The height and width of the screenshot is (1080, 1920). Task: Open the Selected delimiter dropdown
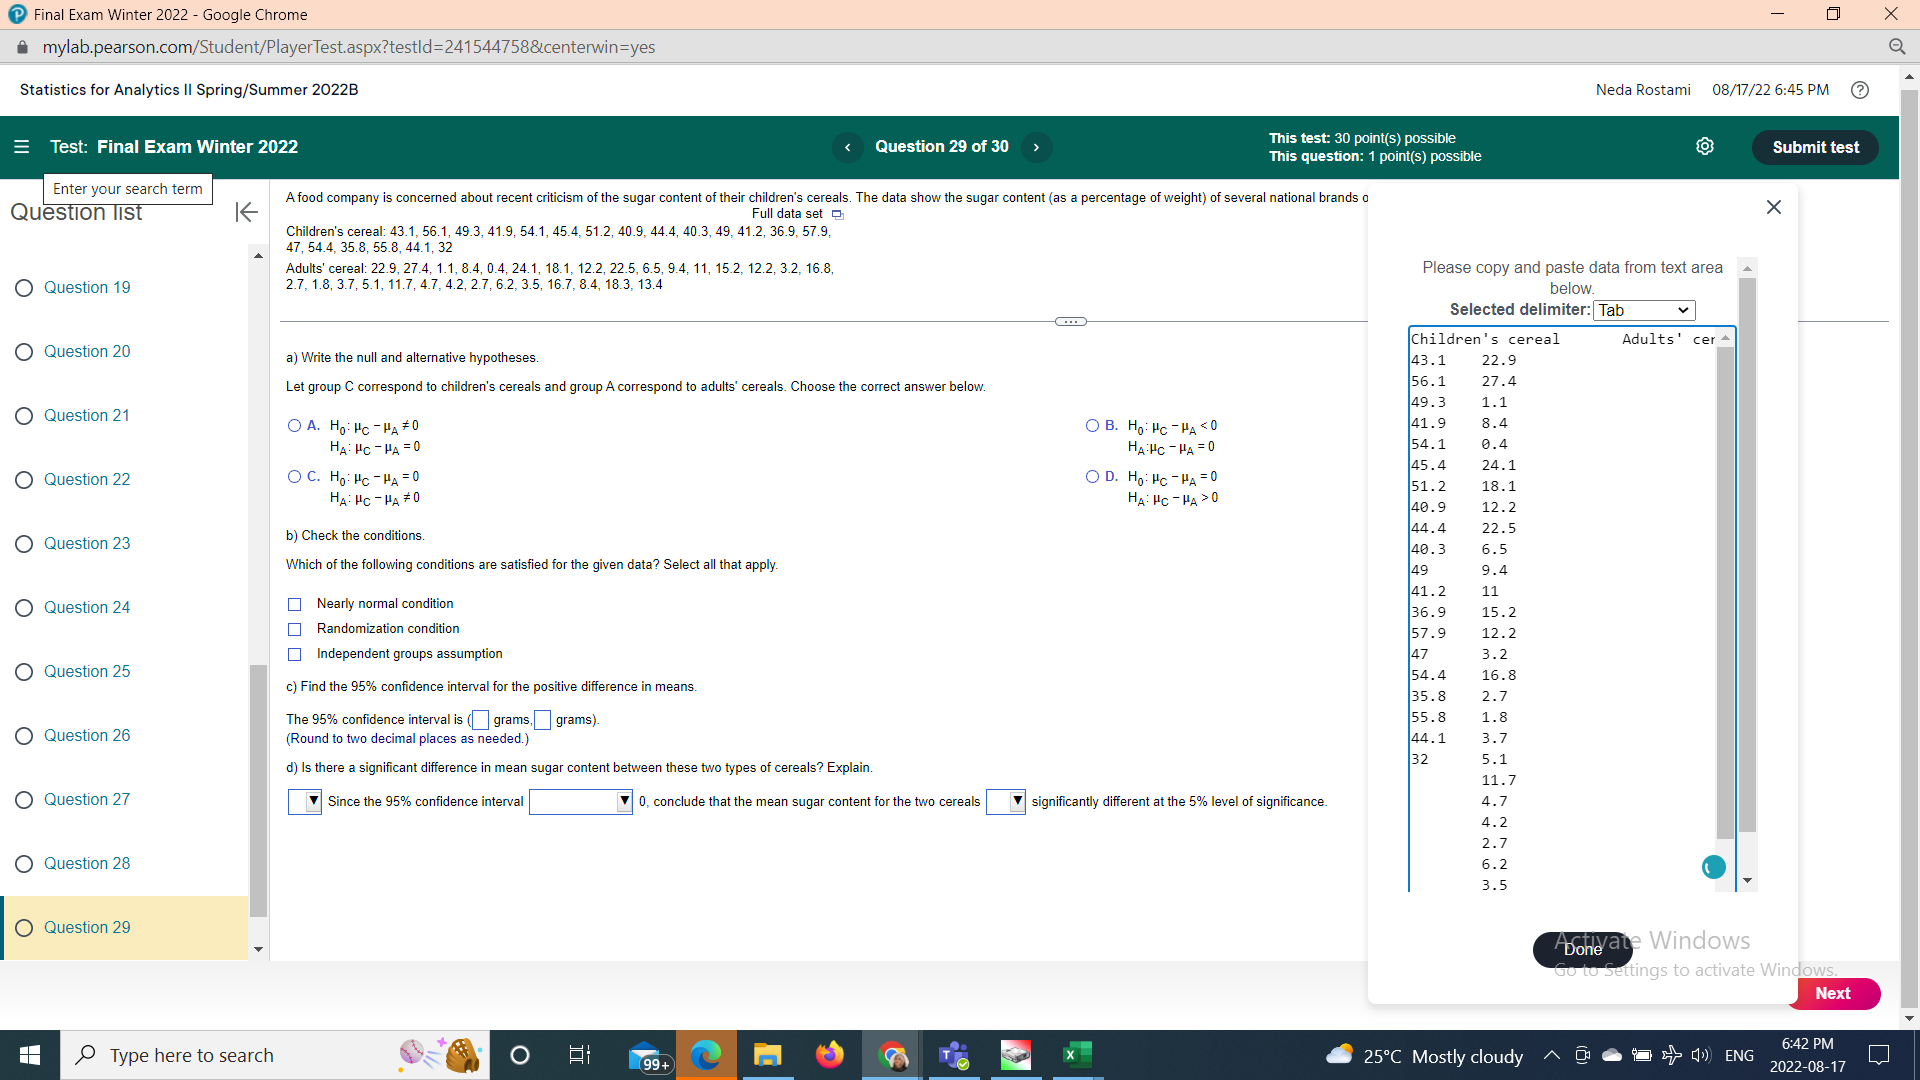(x=1644, y=310)
